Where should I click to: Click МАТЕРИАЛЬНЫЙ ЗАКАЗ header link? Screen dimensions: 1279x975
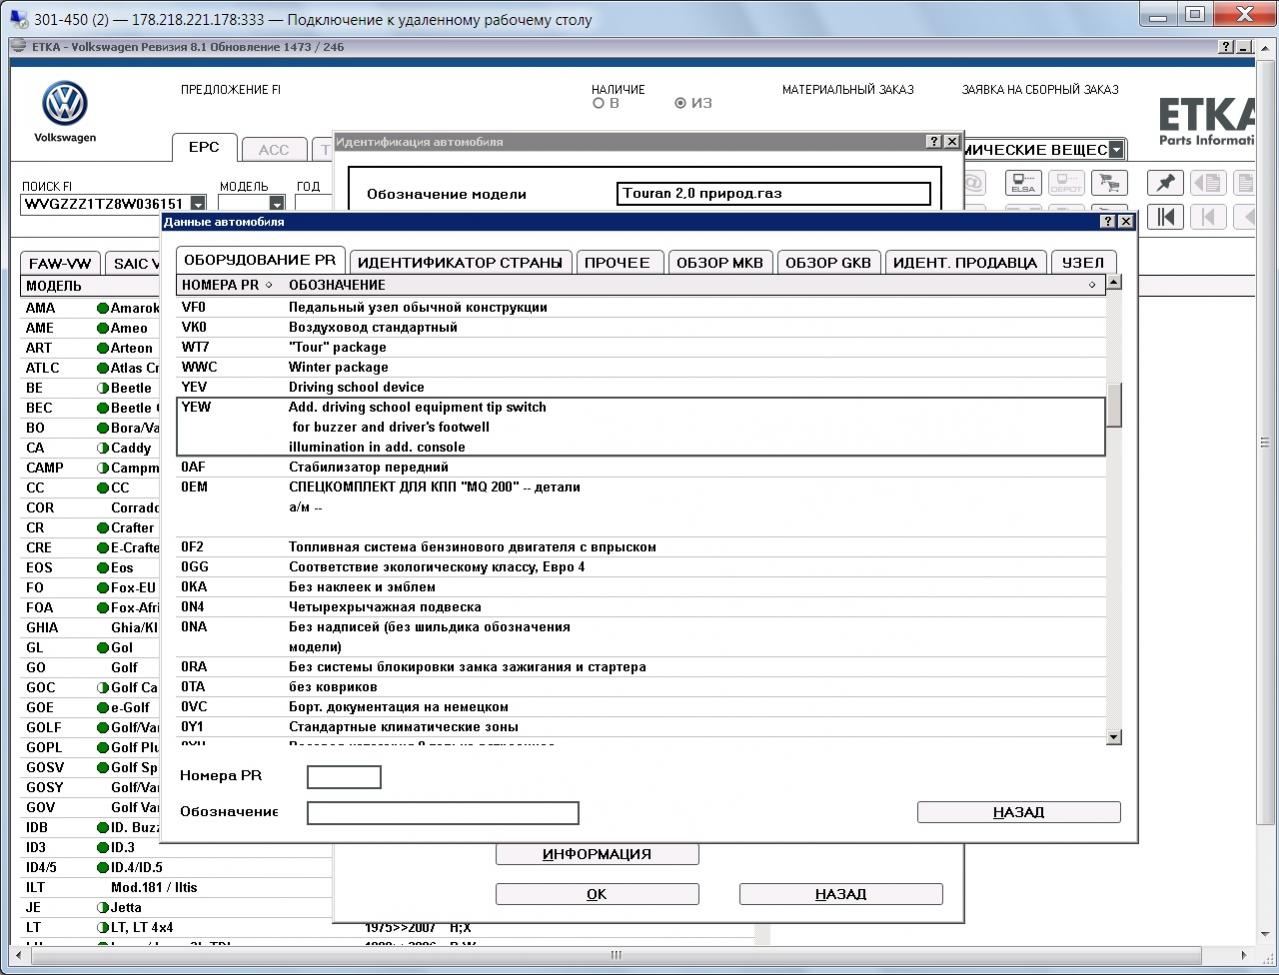848,89
